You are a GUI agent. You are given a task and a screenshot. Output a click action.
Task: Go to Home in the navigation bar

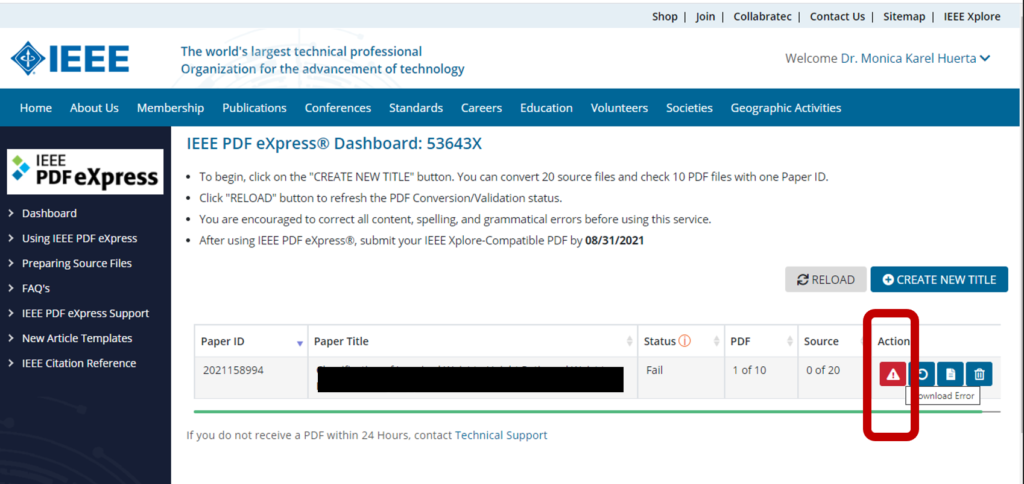[x=36, y=108]
